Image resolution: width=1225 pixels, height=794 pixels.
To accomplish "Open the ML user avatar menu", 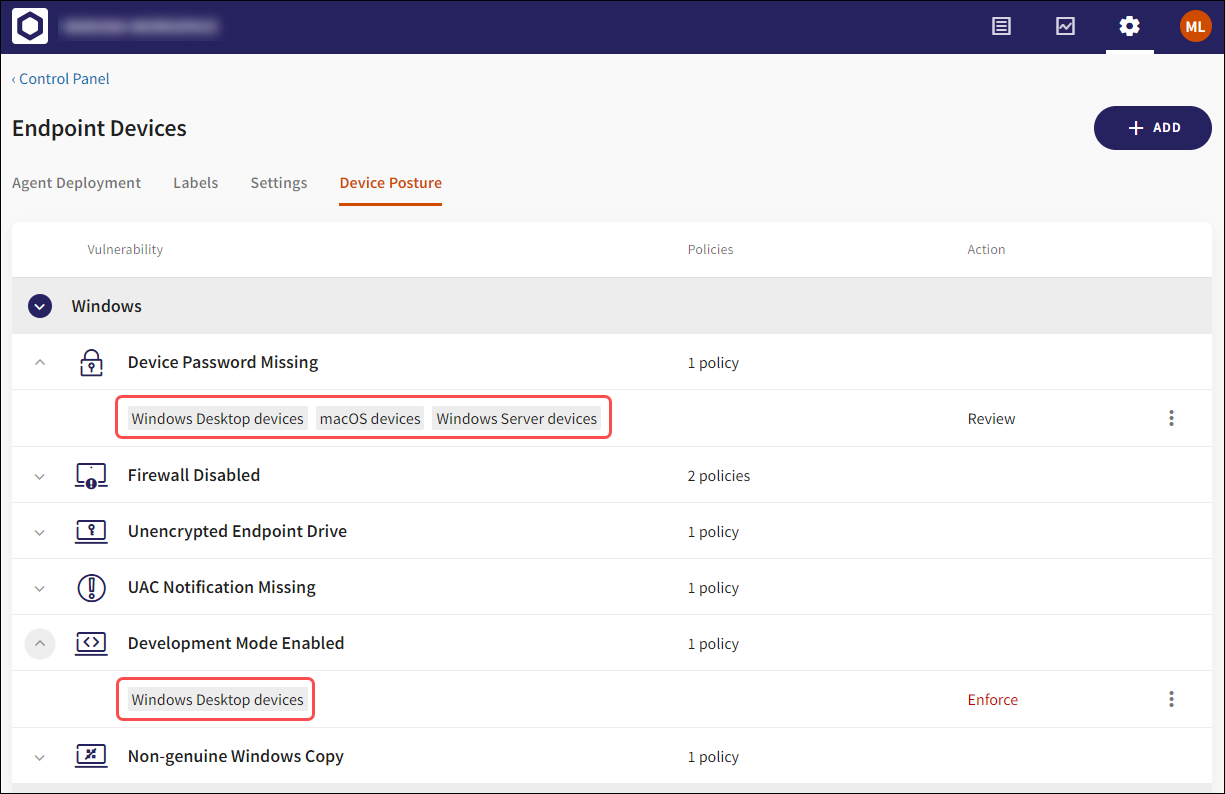I will click(x=1195, y=27).
